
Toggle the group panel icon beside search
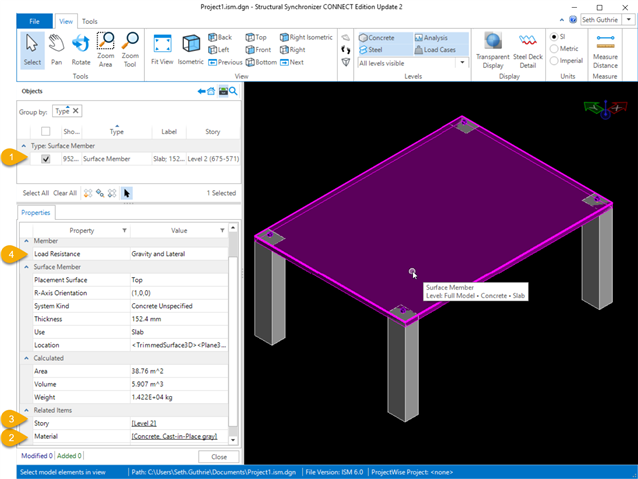[223, 91]
